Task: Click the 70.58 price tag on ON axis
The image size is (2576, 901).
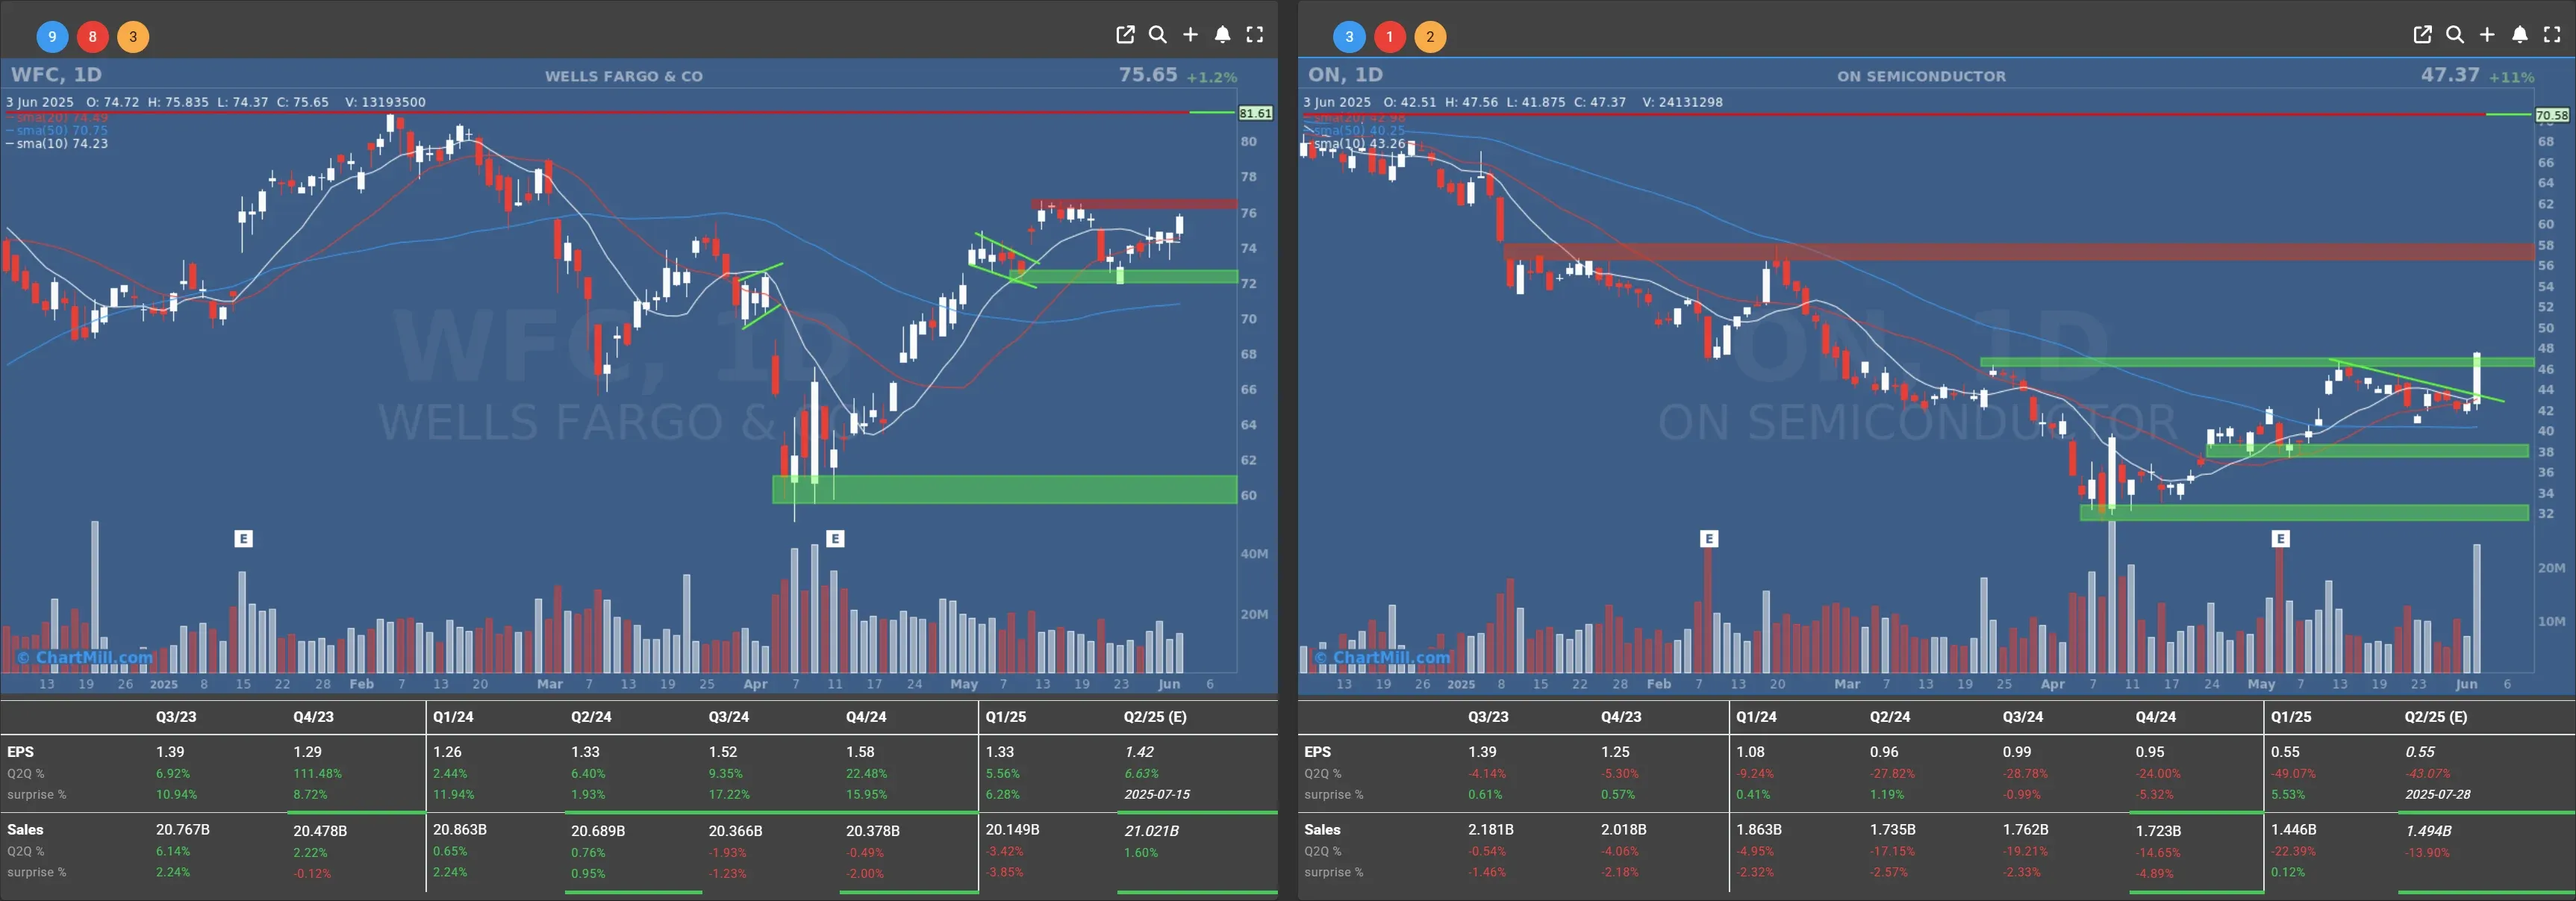Action: pos(2552,115)
